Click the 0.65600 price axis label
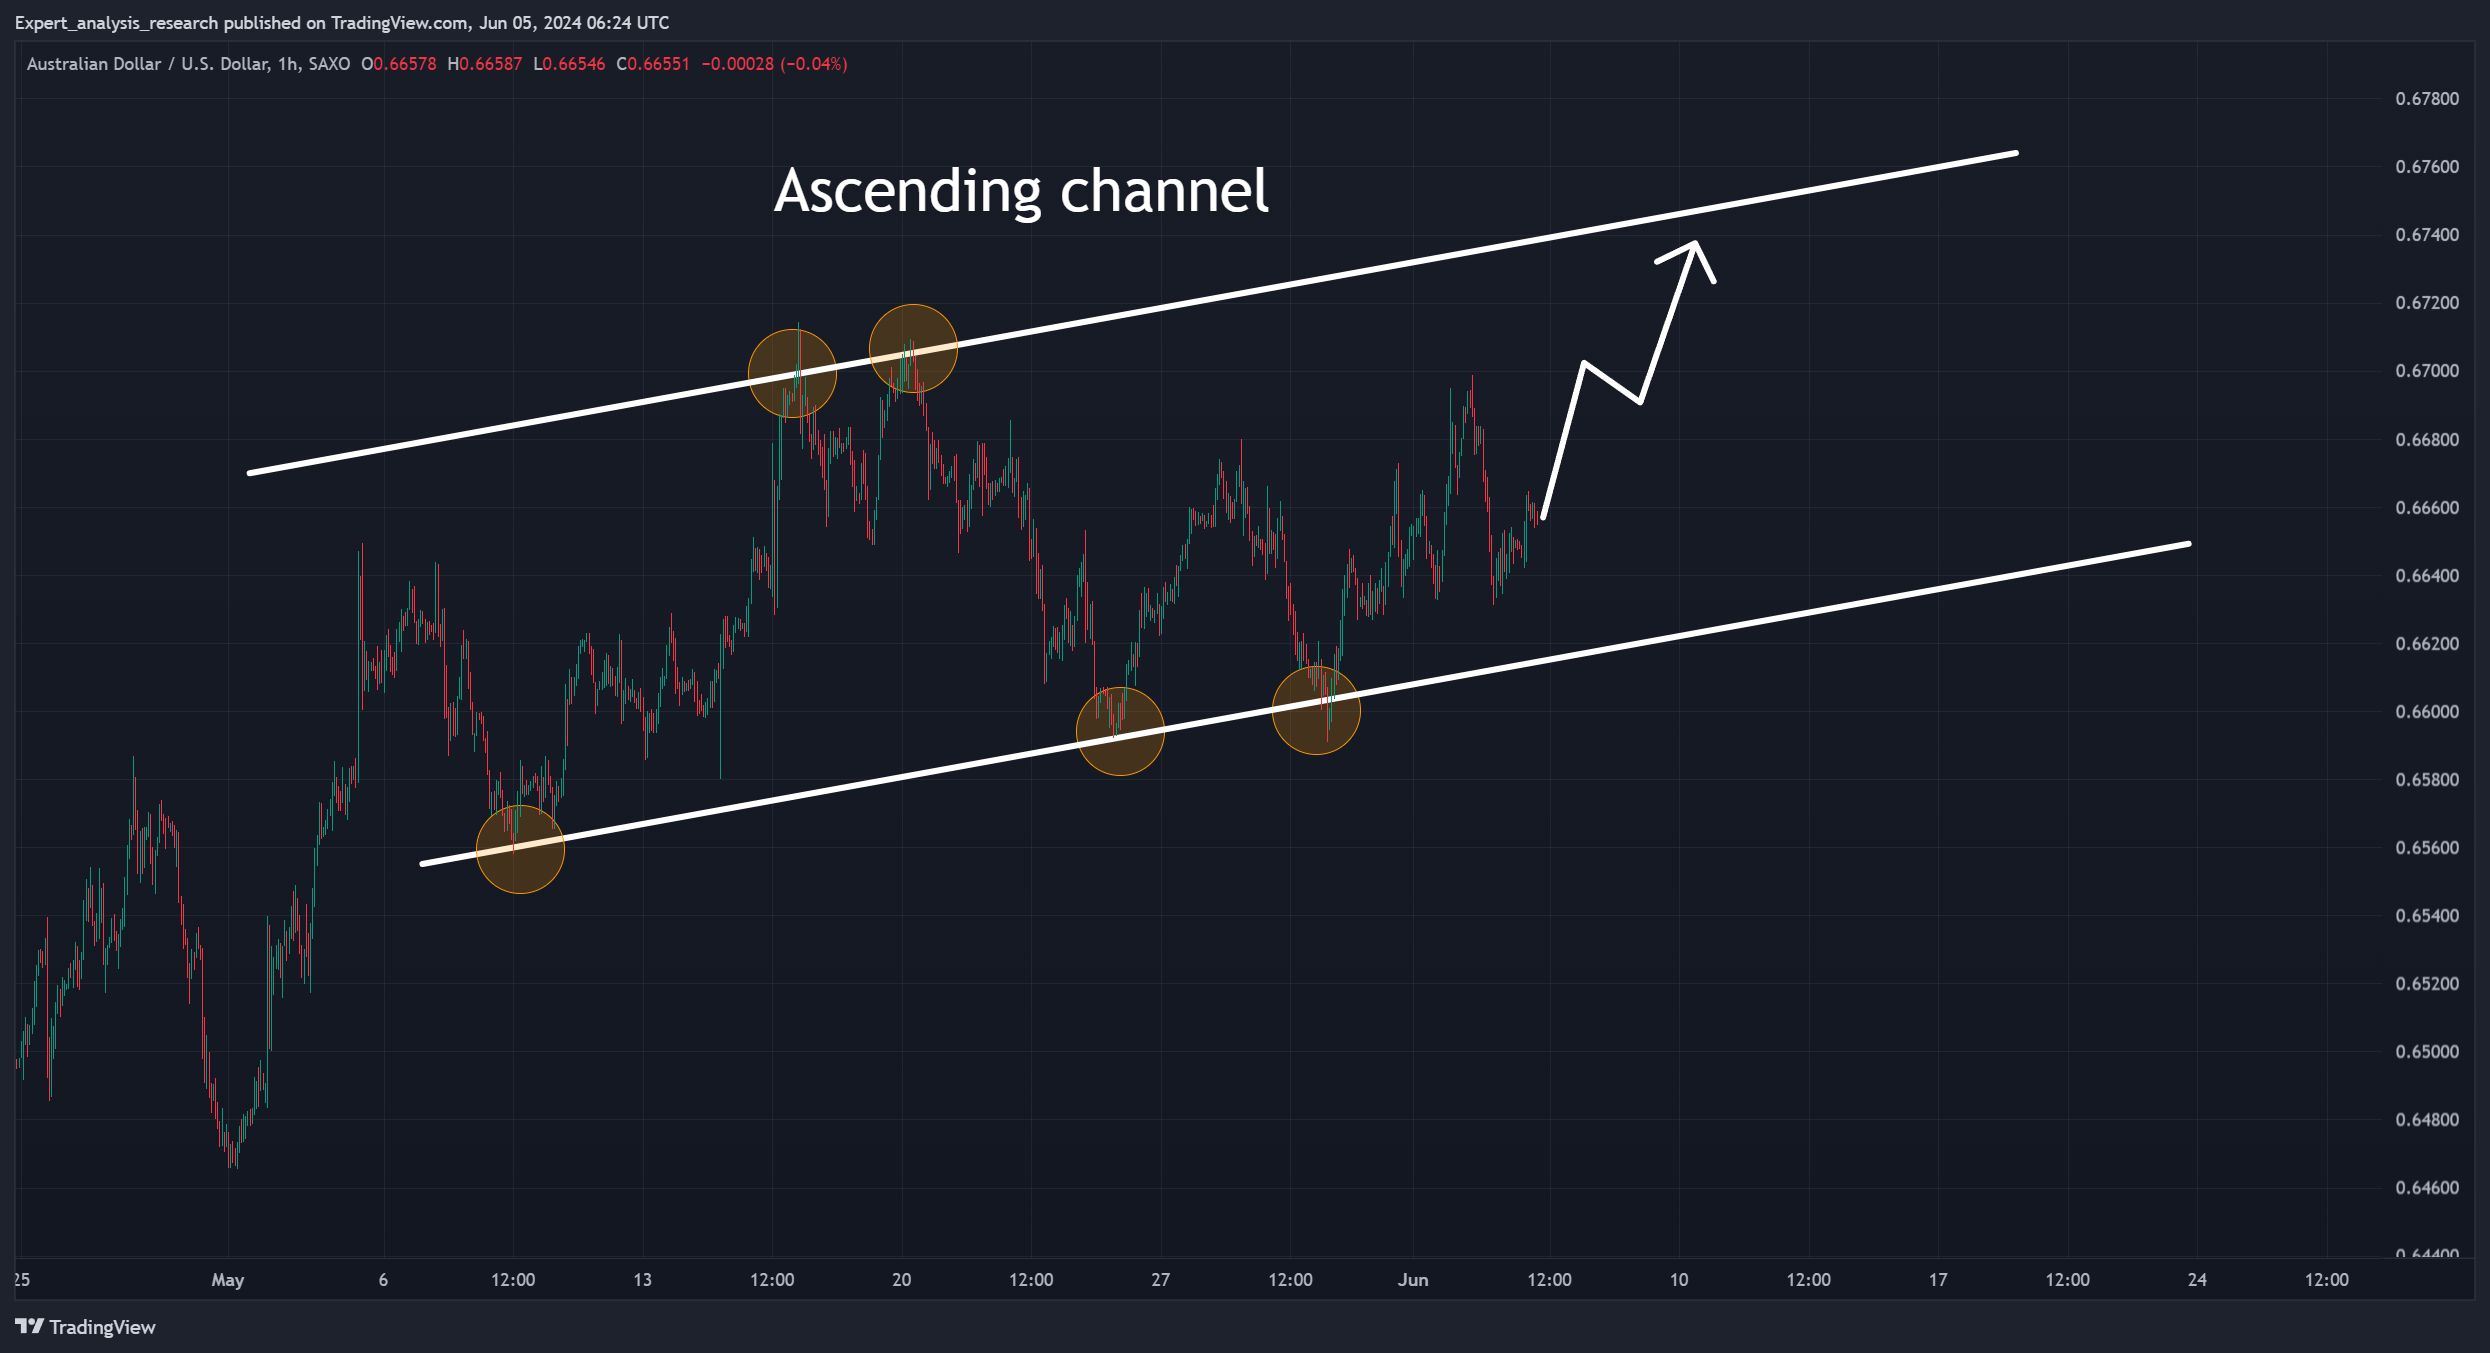 [x=2427, y=848]
